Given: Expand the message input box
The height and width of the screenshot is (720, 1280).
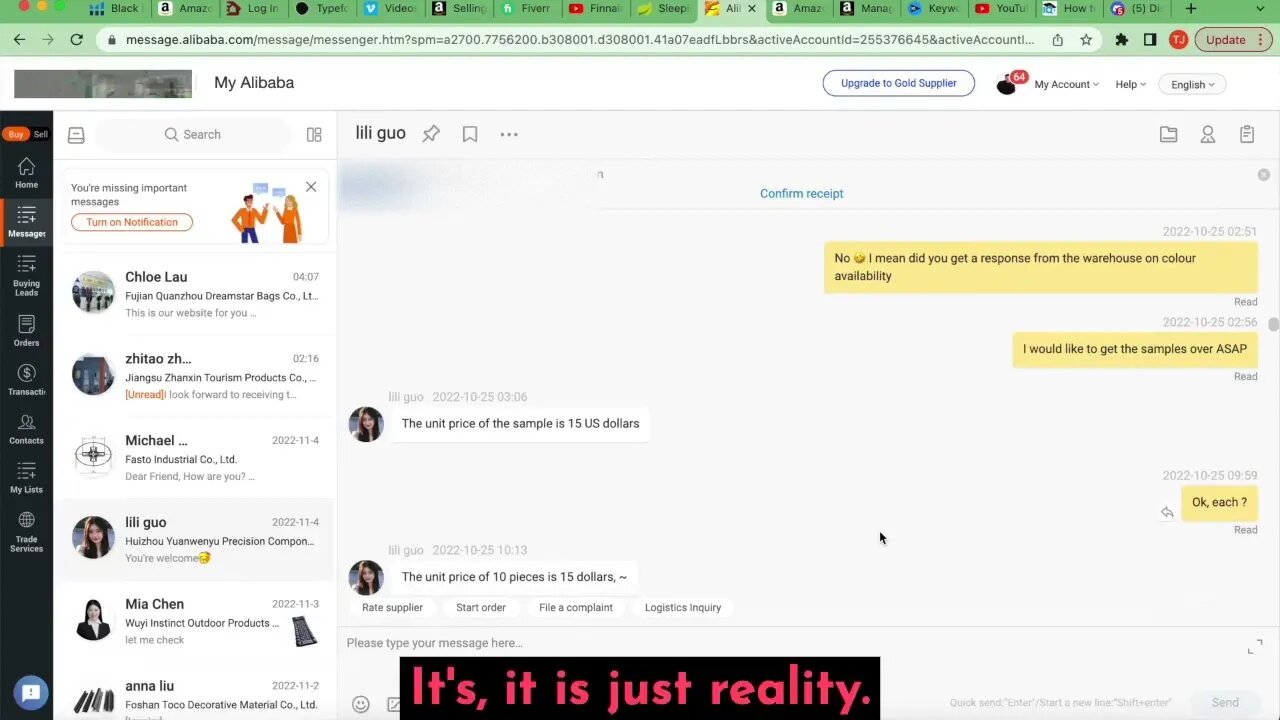Looking at the screenshot, I should click(x=1255, y=647).
